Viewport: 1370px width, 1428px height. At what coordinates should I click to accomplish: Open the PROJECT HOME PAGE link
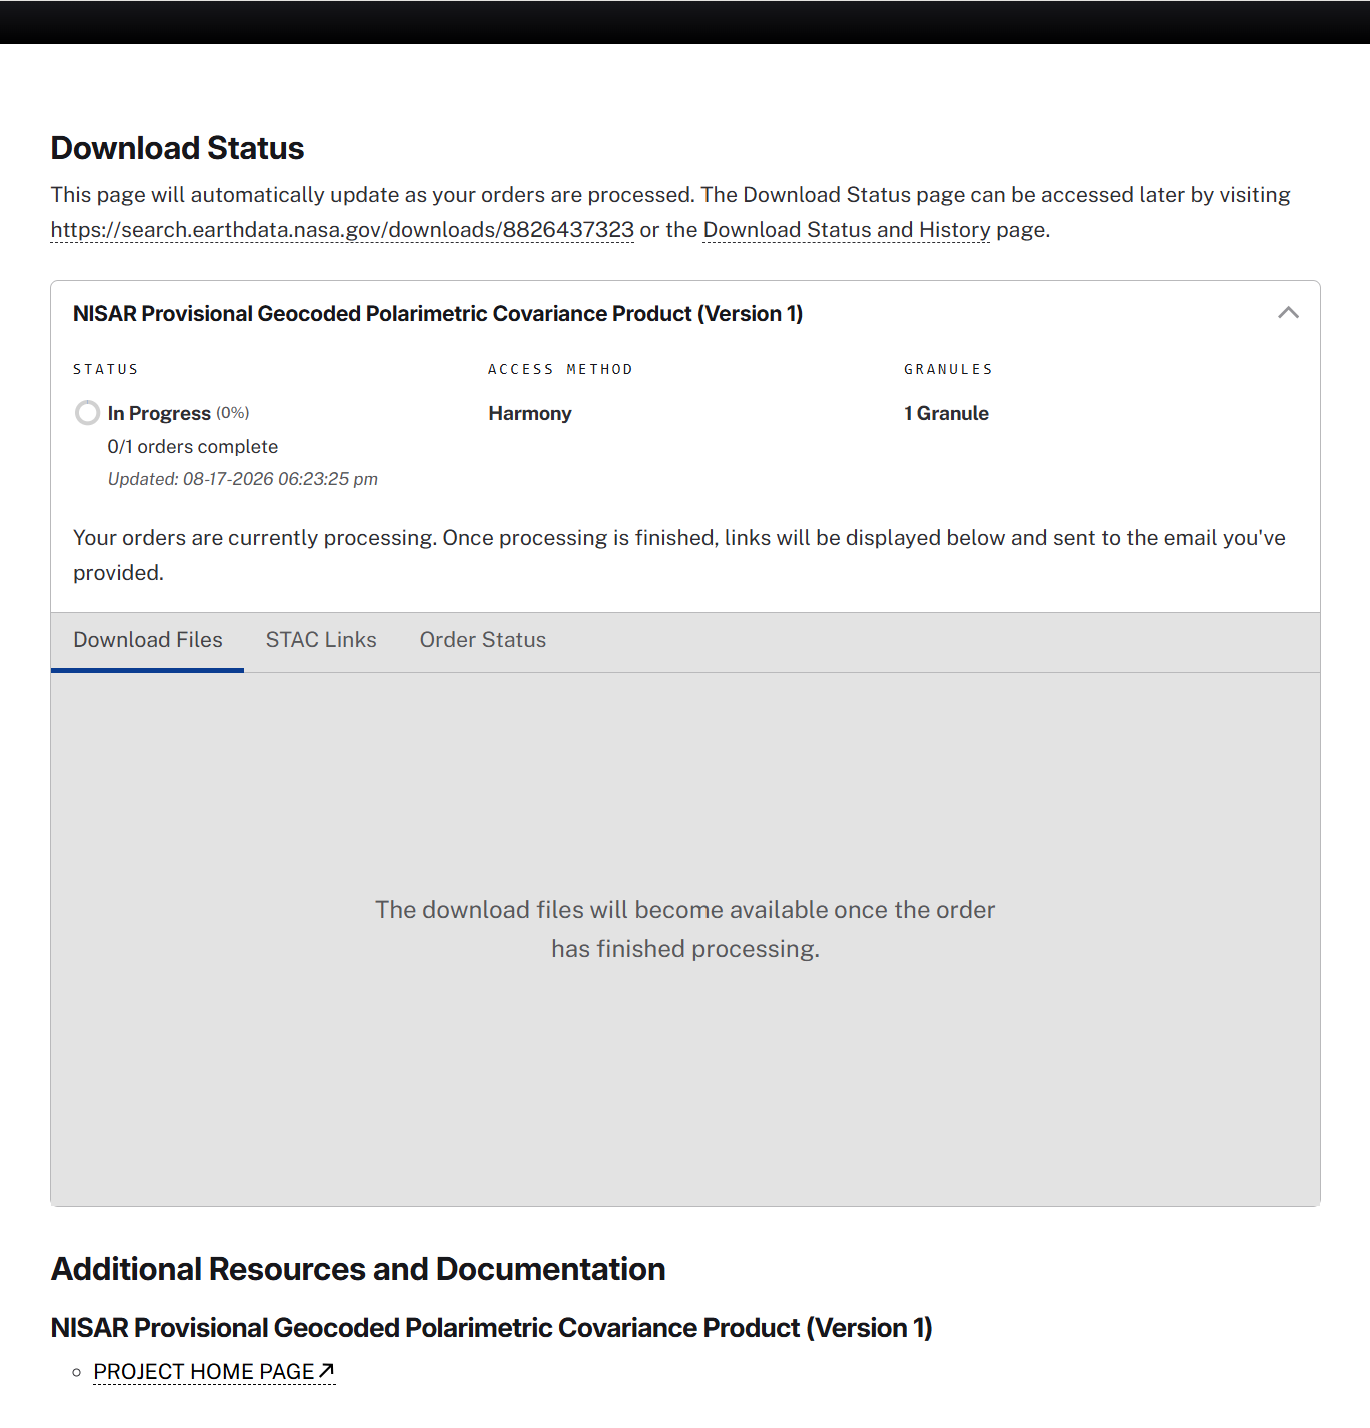214,1372
